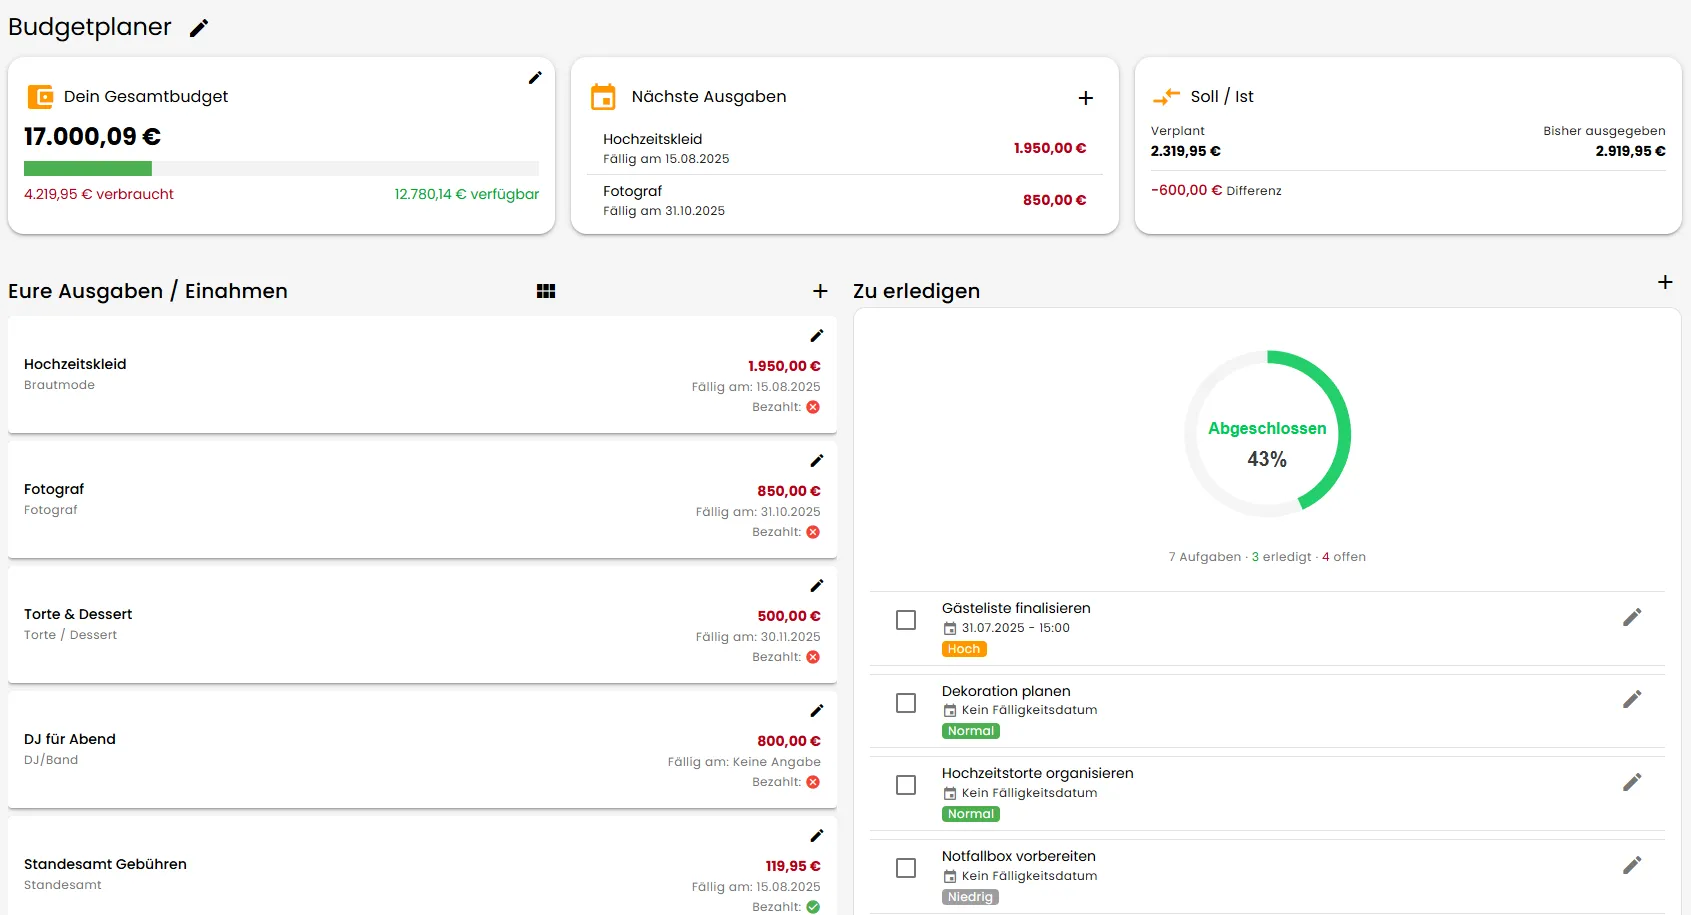1691x915 pixels.
Task: Toggle the Notfallbox vorbereiten checkbox
Action: (x=906, y=868)
